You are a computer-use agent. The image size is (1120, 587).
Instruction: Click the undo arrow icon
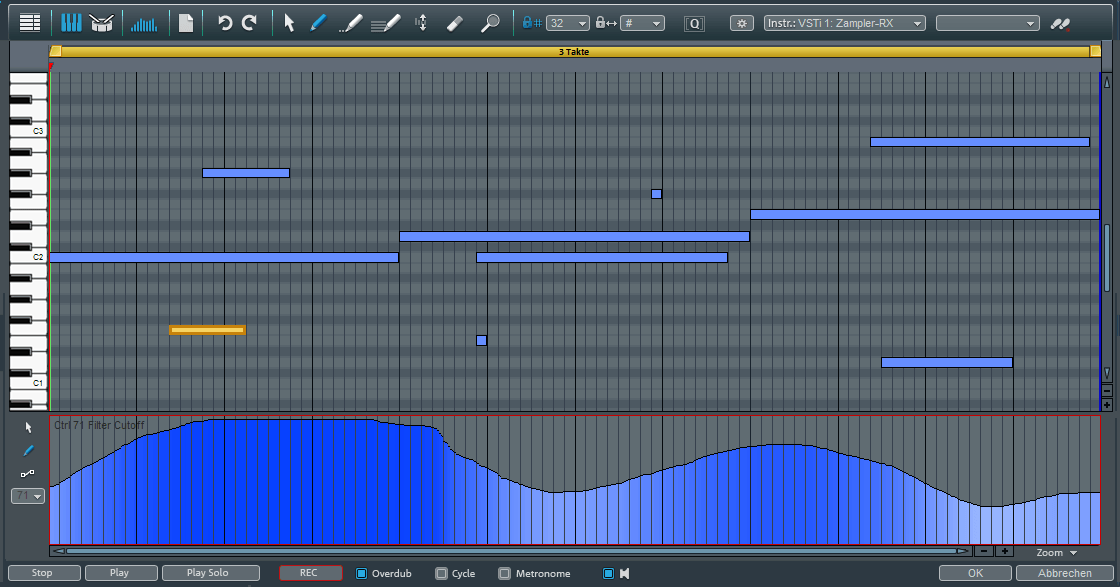225,22
